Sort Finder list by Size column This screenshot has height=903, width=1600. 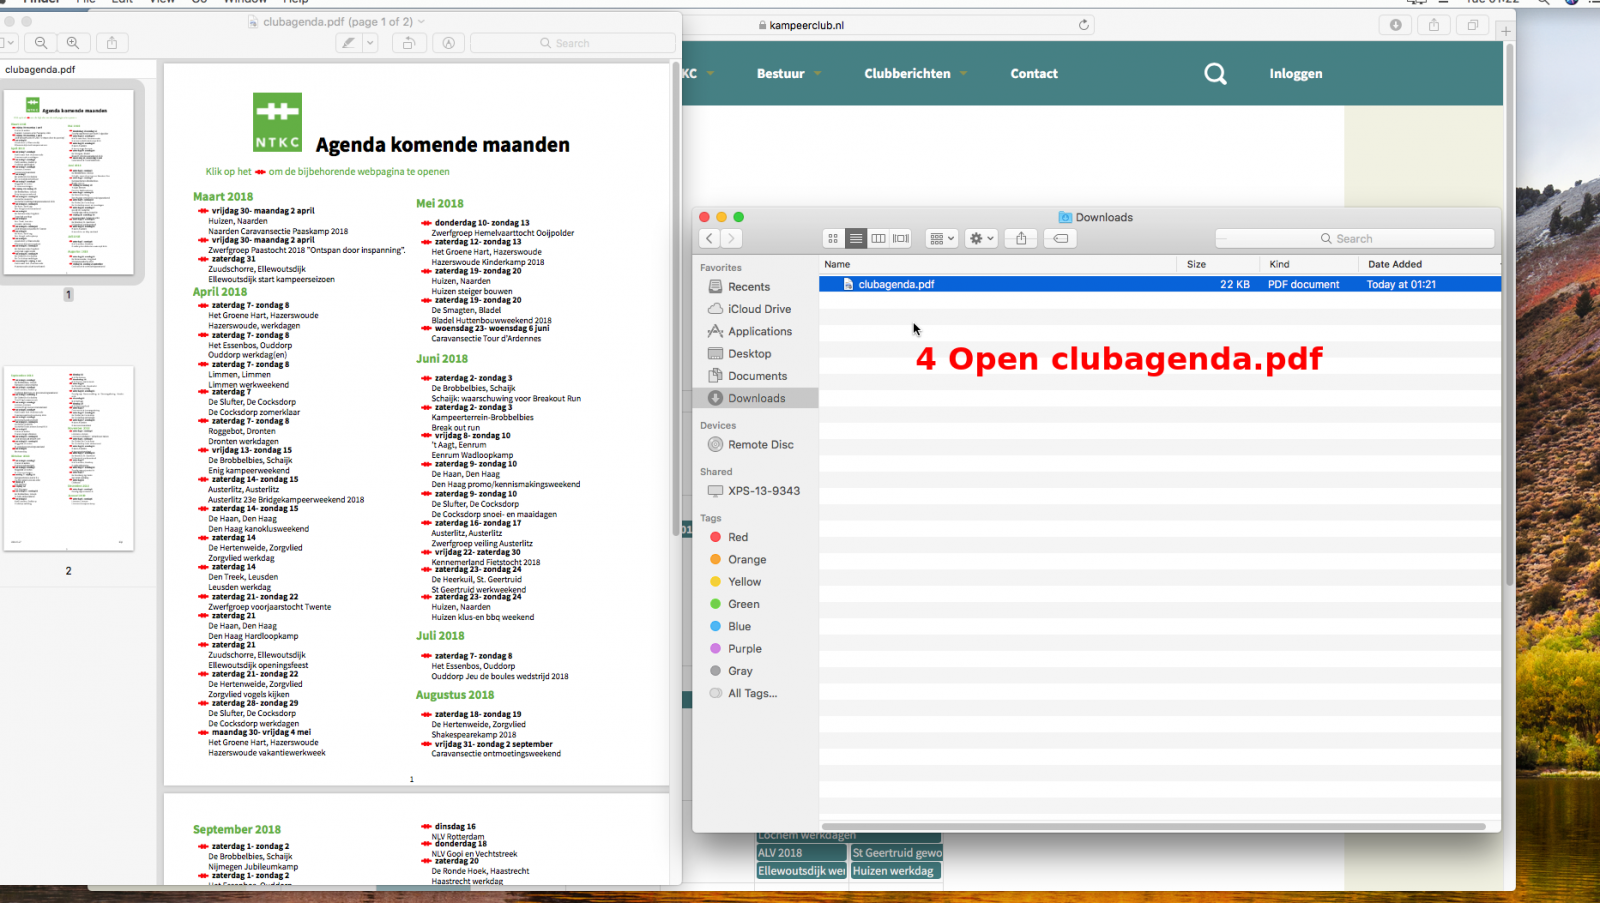[1219, 264]
